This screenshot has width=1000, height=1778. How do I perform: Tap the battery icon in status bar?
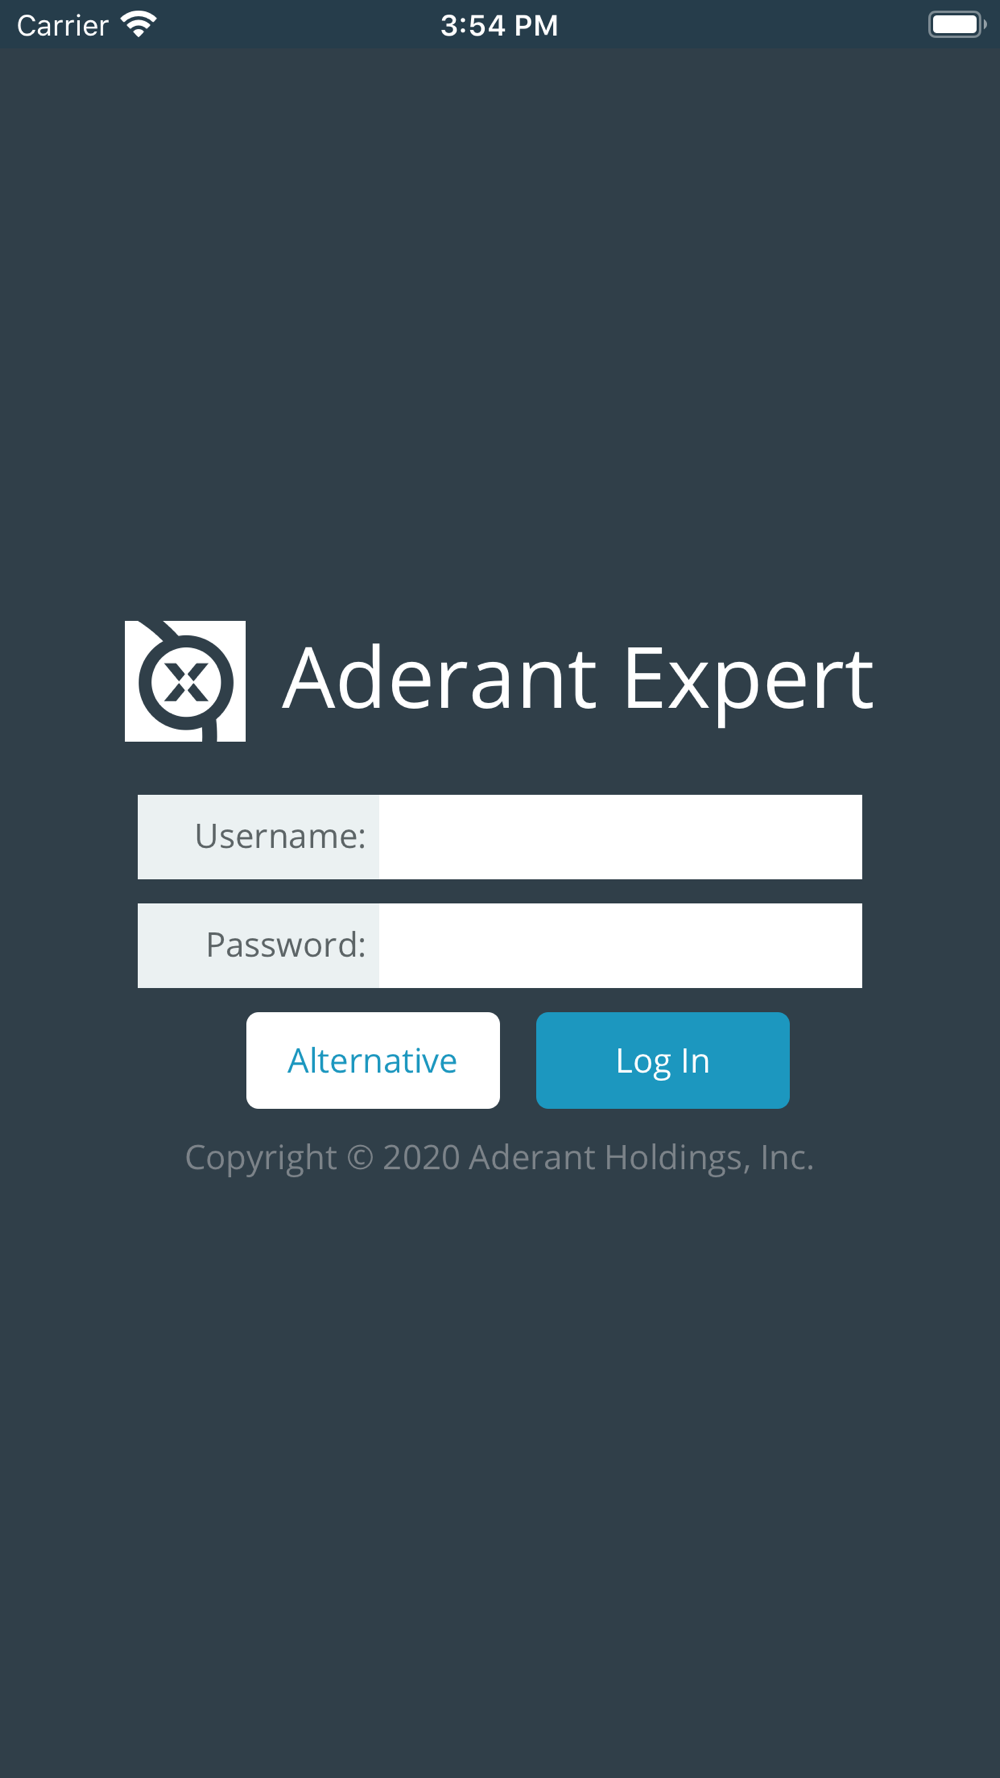(957, 25)
